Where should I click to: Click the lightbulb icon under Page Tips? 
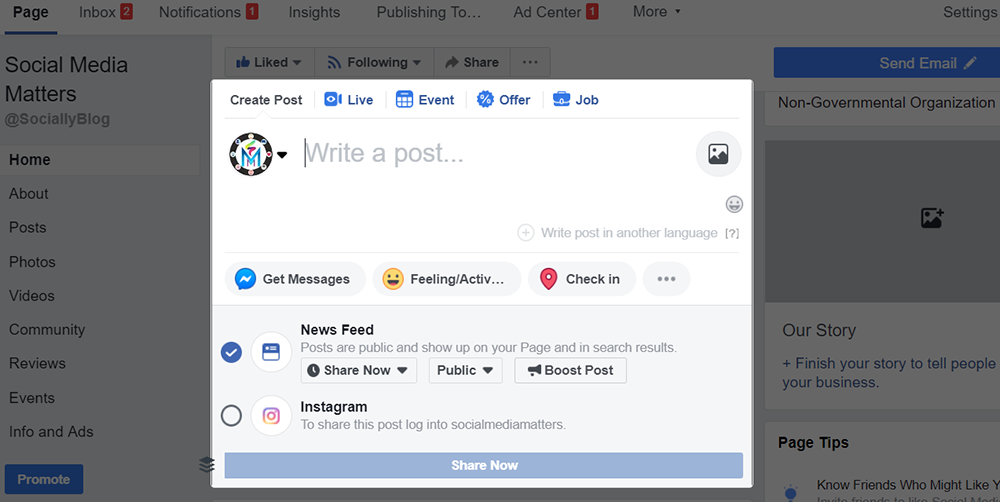click(x=791, y=492)
